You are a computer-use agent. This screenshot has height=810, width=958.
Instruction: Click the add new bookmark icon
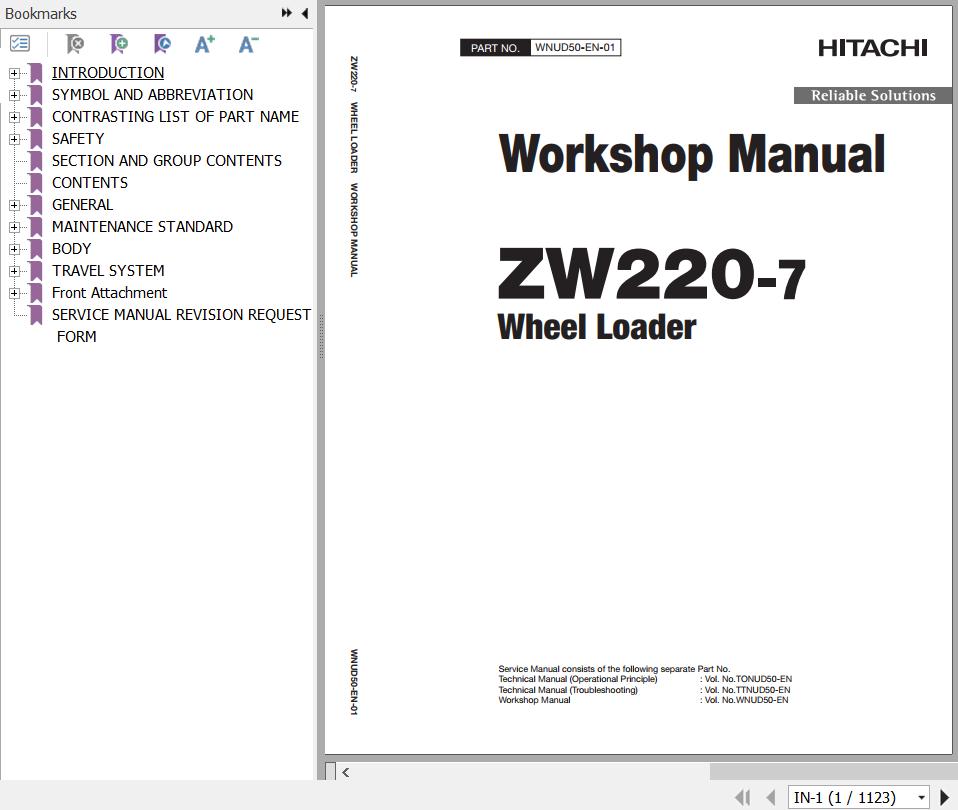point(119,44)
